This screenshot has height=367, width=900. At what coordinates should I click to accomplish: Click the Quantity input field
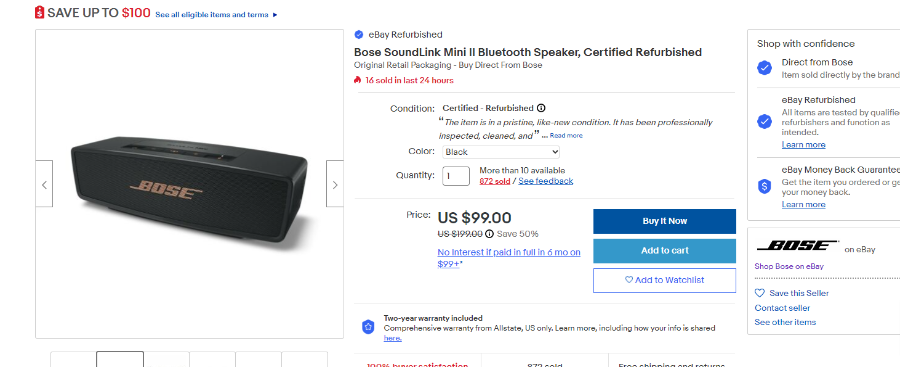click(456, 175)
